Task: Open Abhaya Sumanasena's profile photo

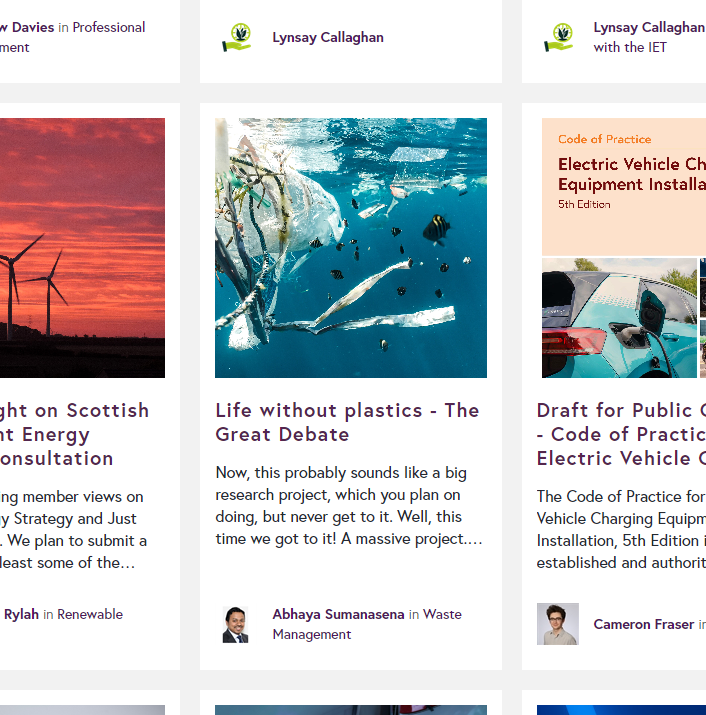Action: [235, 624]
